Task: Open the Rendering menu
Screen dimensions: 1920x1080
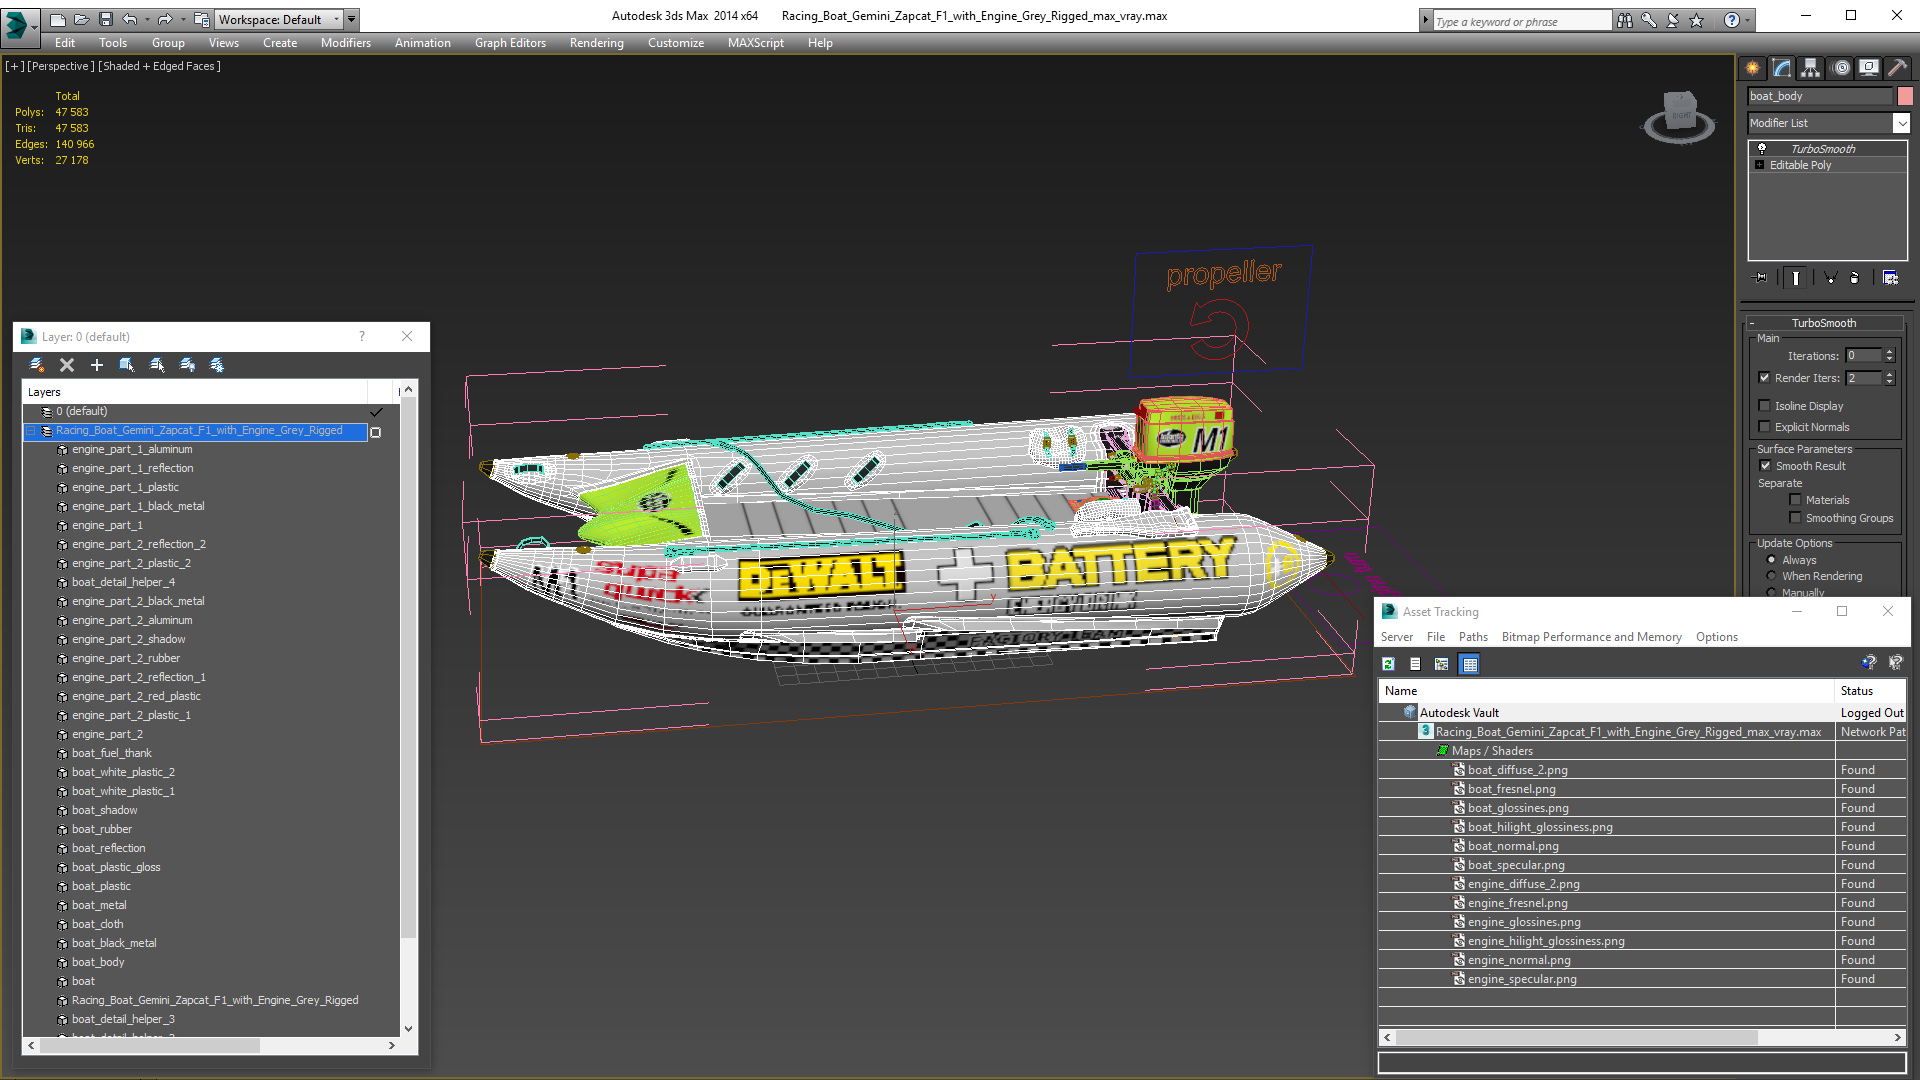Action: coord(597,43)
